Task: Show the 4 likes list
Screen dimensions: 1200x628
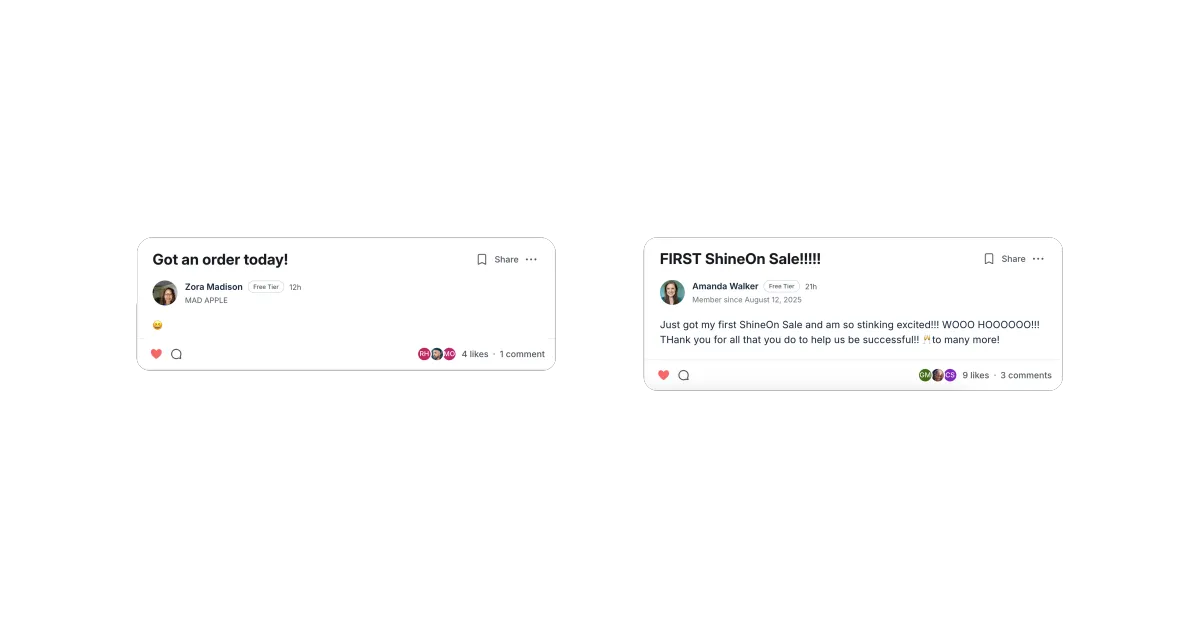Action: click(475, 354)
